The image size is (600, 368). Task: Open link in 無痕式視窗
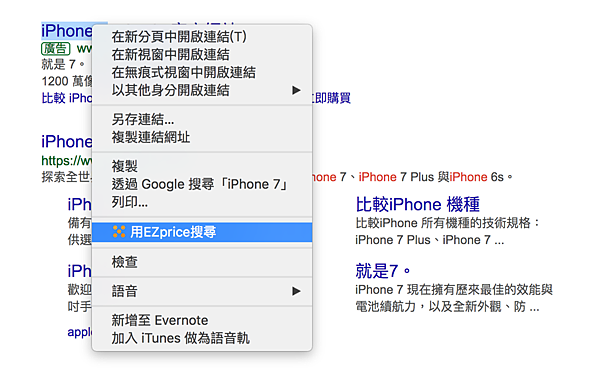[x=202, y=72]
